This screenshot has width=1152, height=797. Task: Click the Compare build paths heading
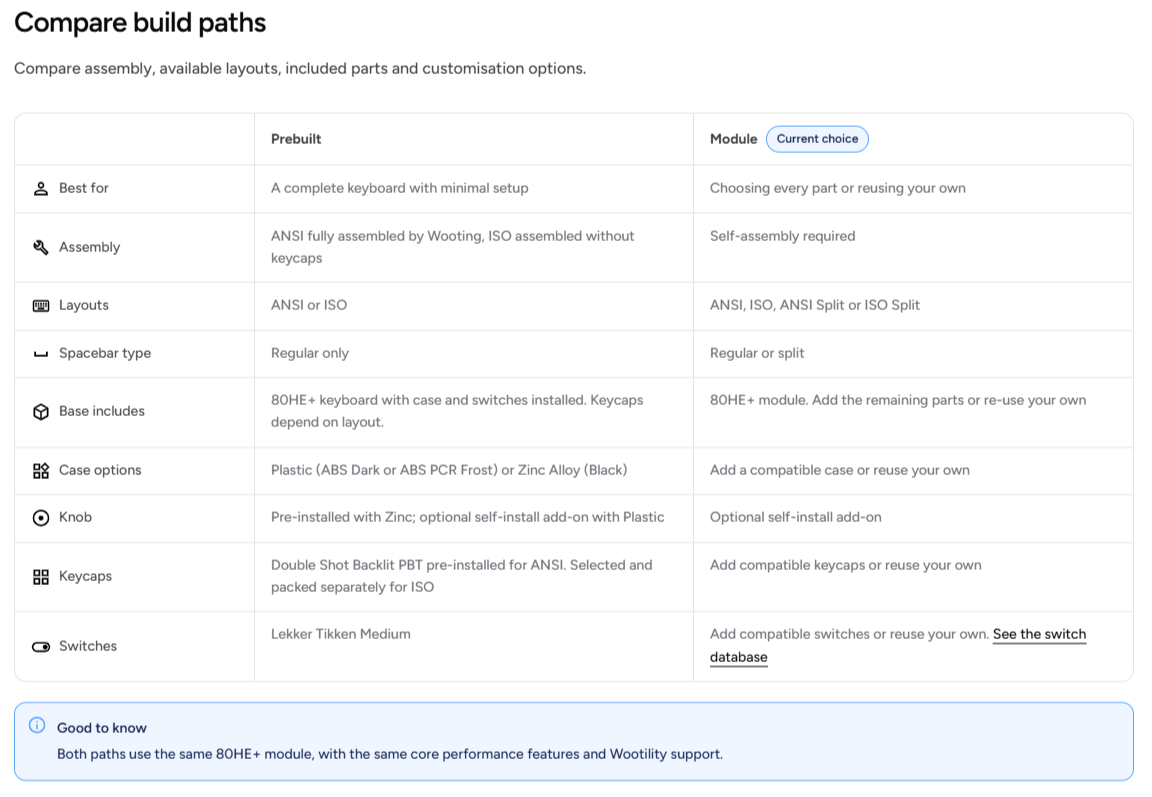(x=140, y=23)
